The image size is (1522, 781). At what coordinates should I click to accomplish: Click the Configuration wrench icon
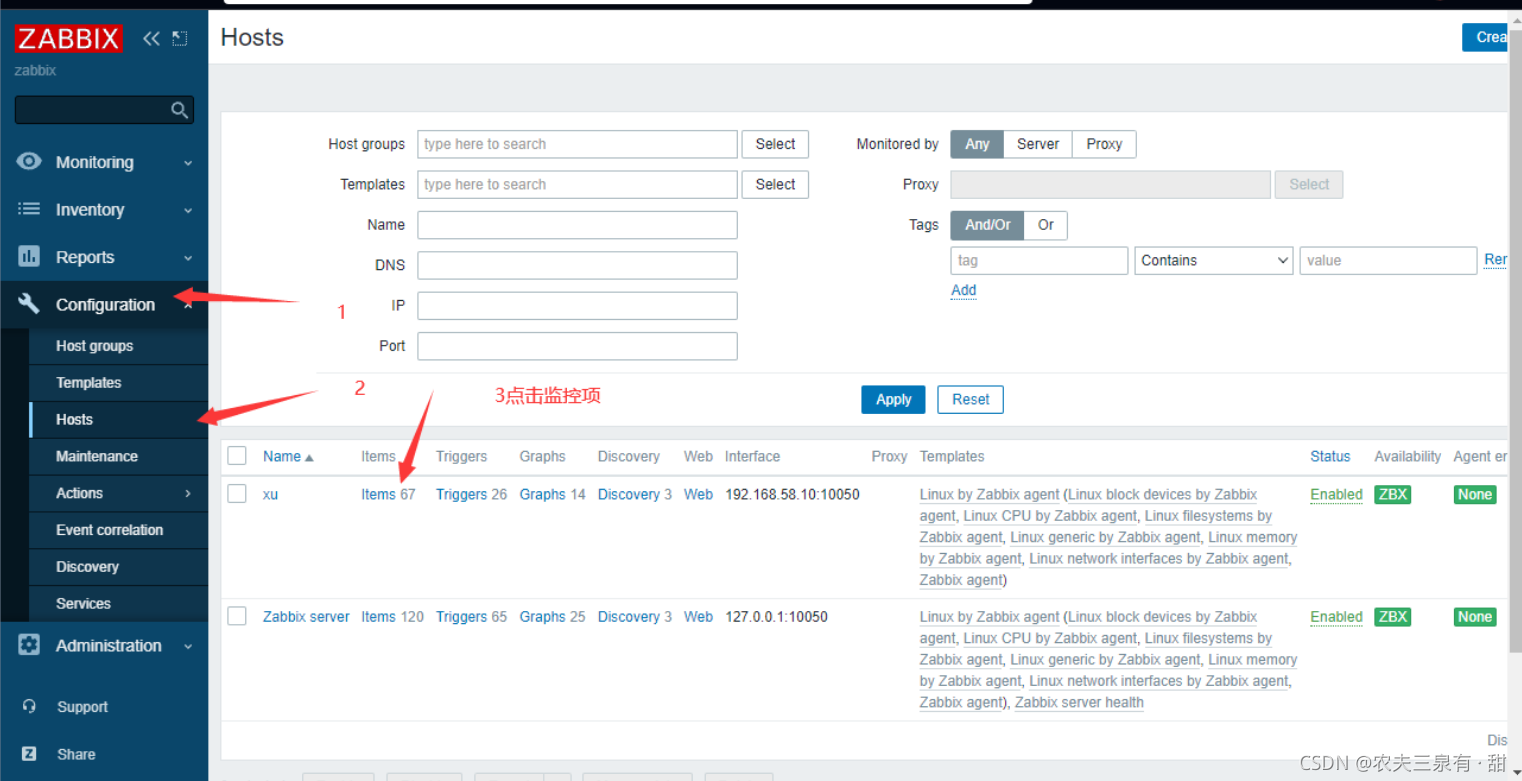(29, 304)
